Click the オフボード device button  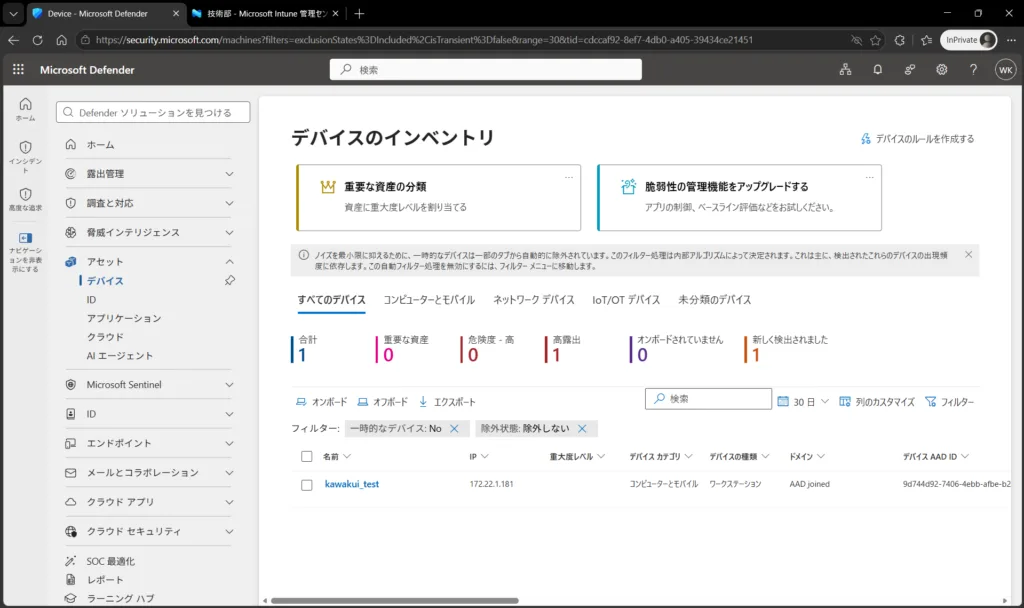[x=383, y=402]
